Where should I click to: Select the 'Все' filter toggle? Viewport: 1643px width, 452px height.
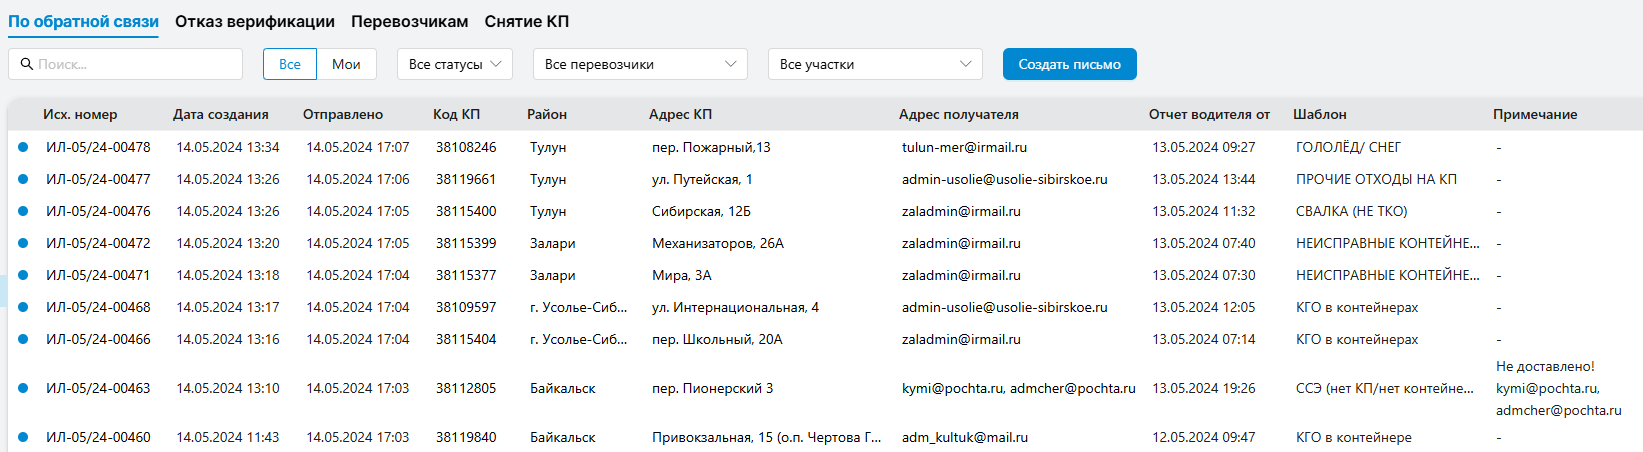(x=290, y=64)
